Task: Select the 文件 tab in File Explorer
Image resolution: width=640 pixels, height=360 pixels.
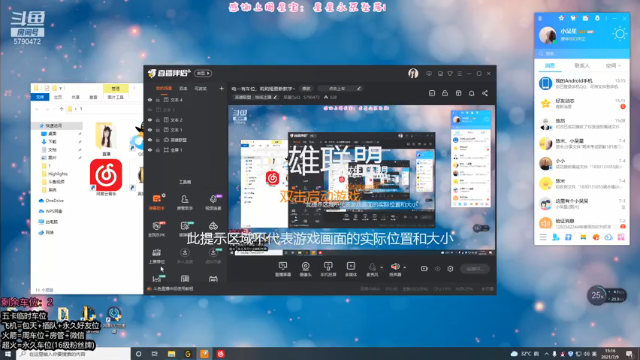Action: (40, 97)
